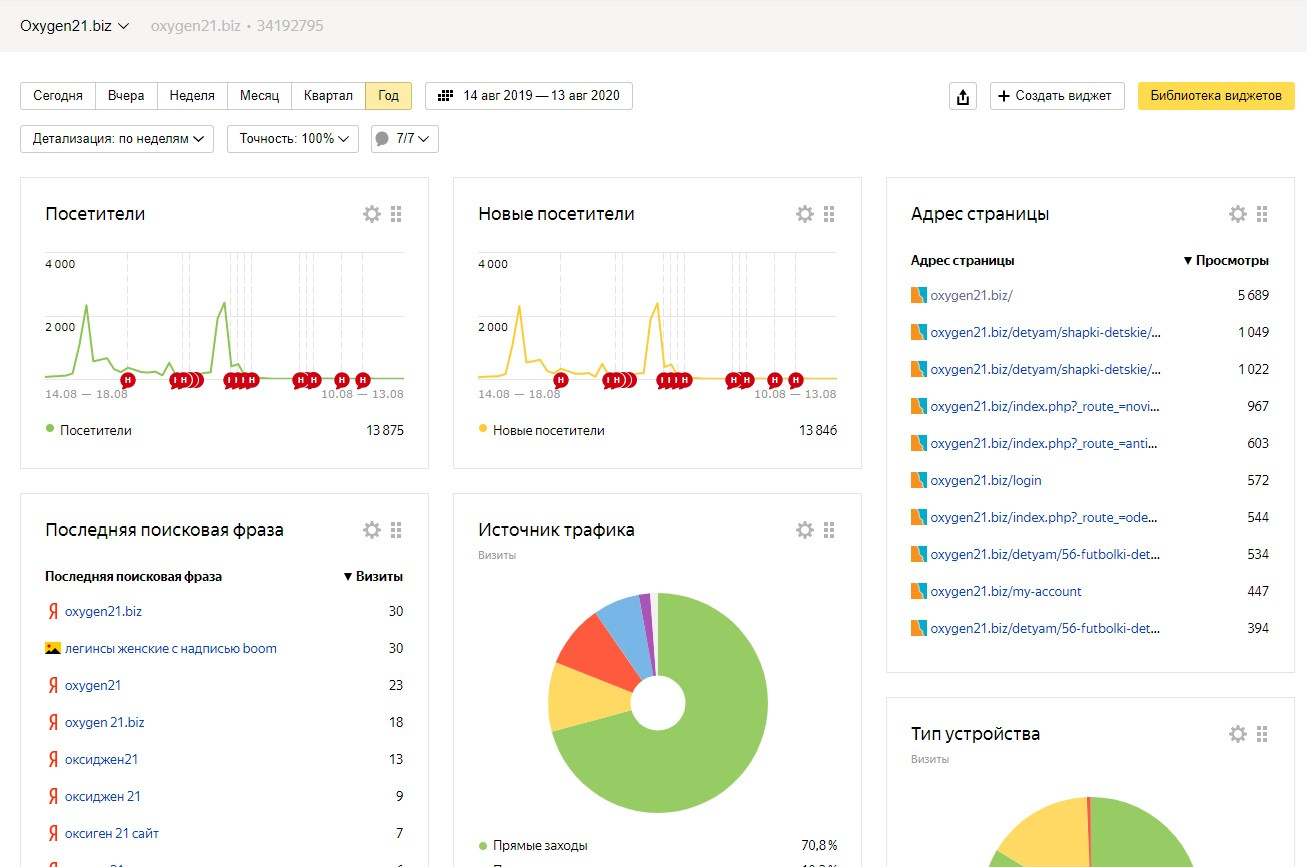Click gear icon in Источник трафика widget

(x=805, y=530)
